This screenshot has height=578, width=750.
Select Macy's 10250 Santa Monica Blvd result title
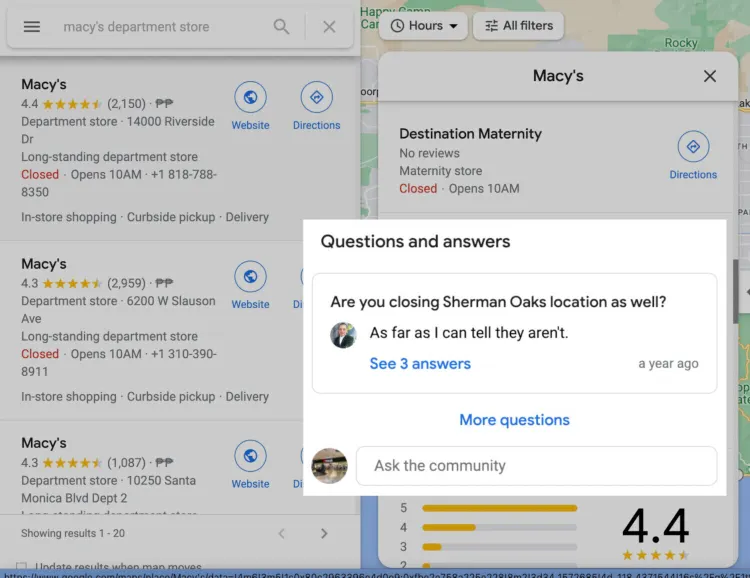click(44, 443)
